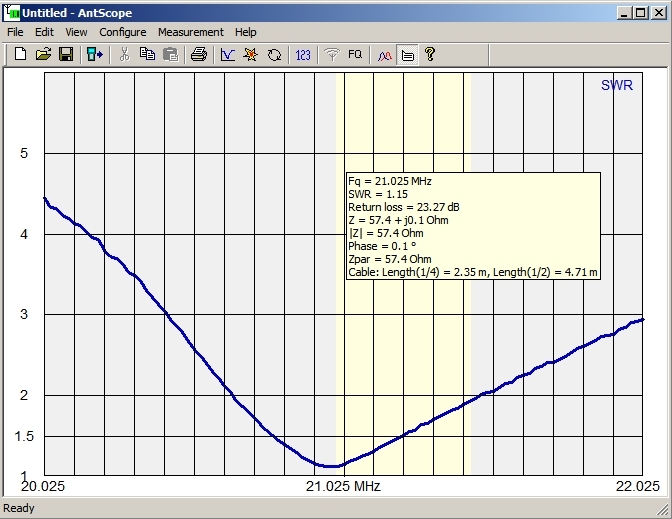
Task: Click the 'Return loss = 23.27 dB' line
Action: click(404, 207)
